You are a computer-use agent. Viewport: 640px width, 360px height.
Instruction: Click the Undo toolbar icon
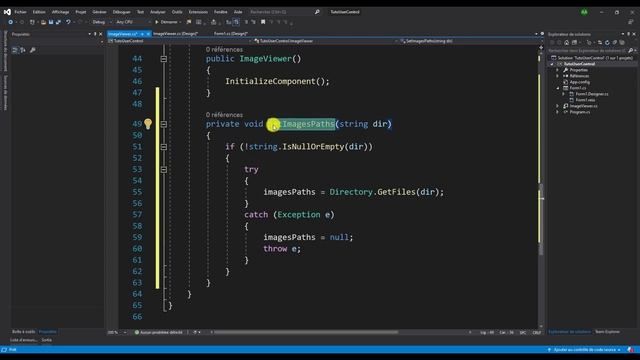pos(68,22)
